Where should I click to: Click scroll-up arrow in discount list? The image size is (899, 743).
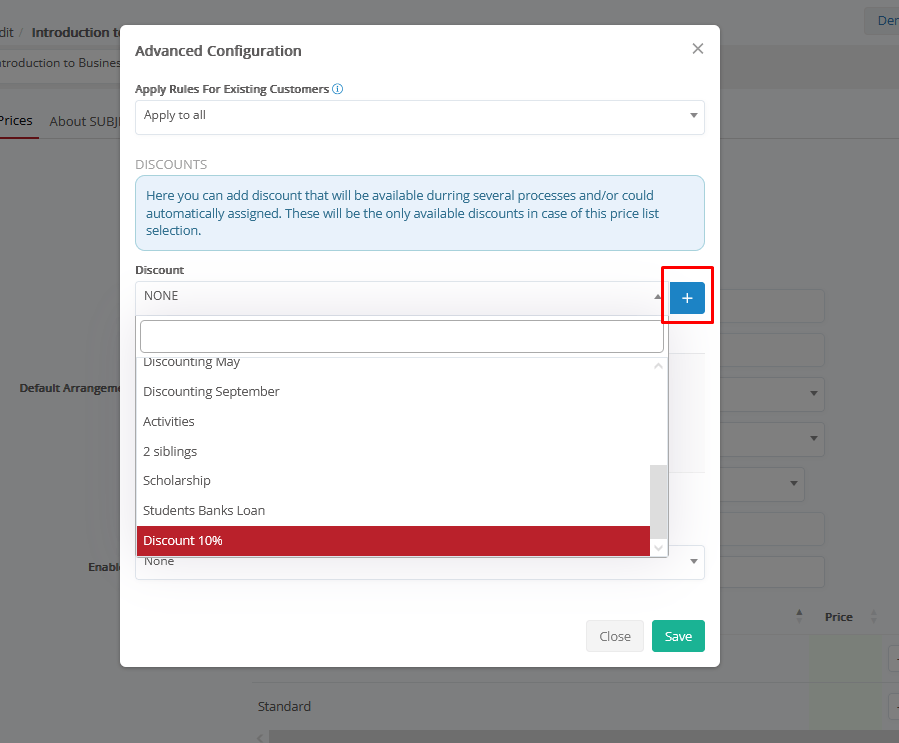(658, 366)
